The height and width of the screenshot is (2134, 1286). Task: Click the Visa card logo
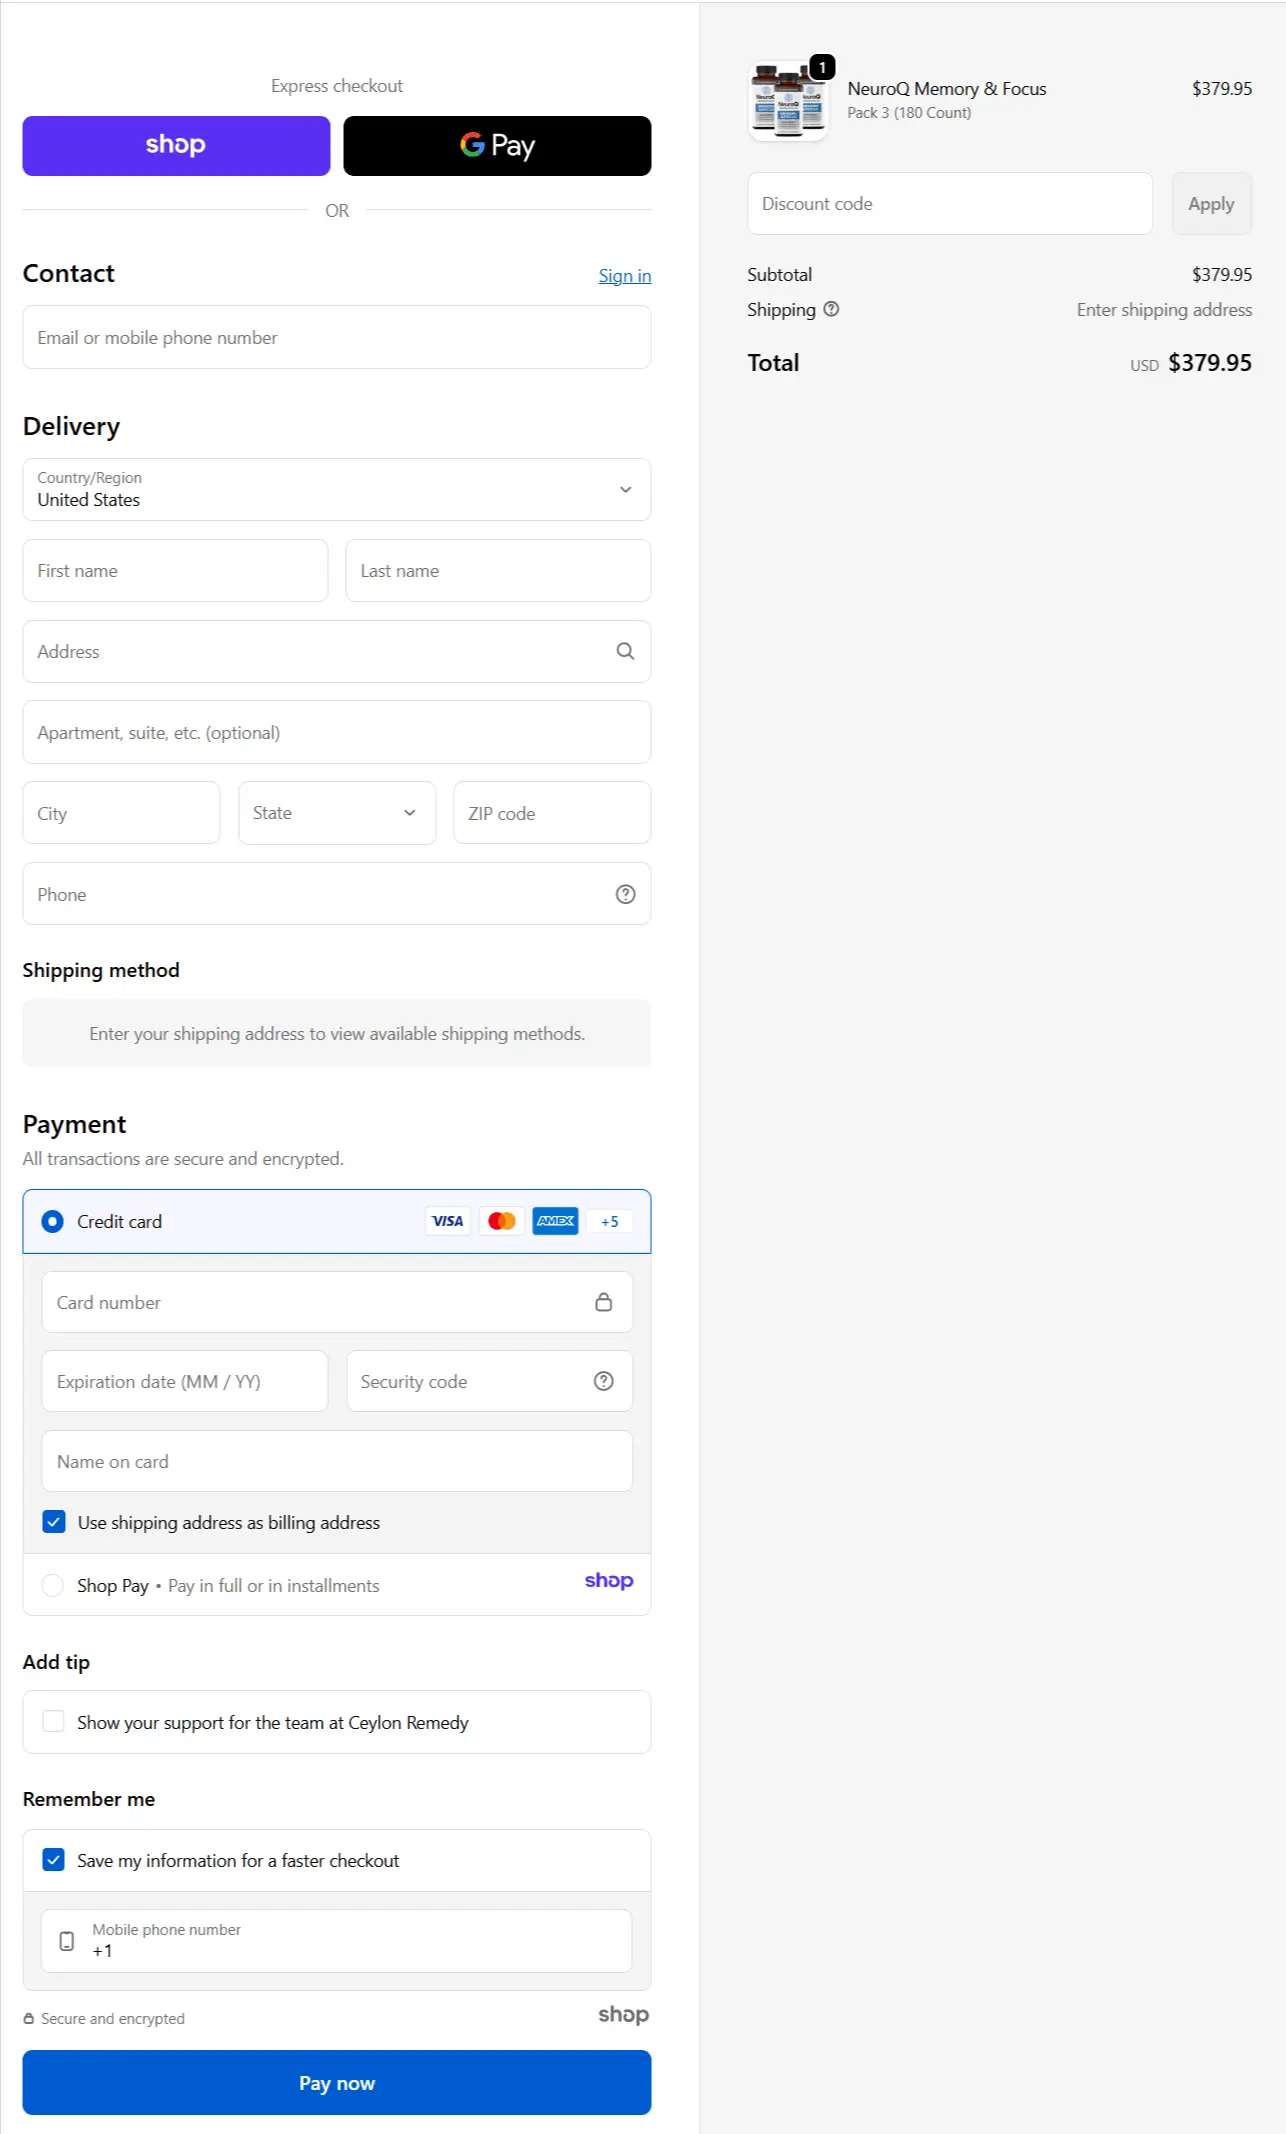(x=447, y=1221)
